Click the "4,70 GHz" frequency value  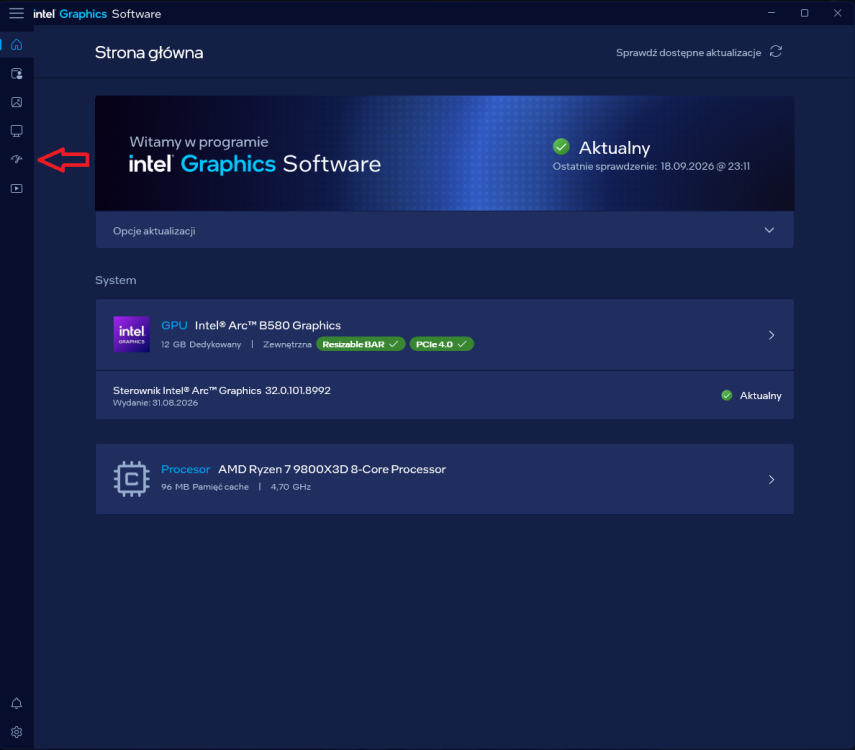(291, 487)
